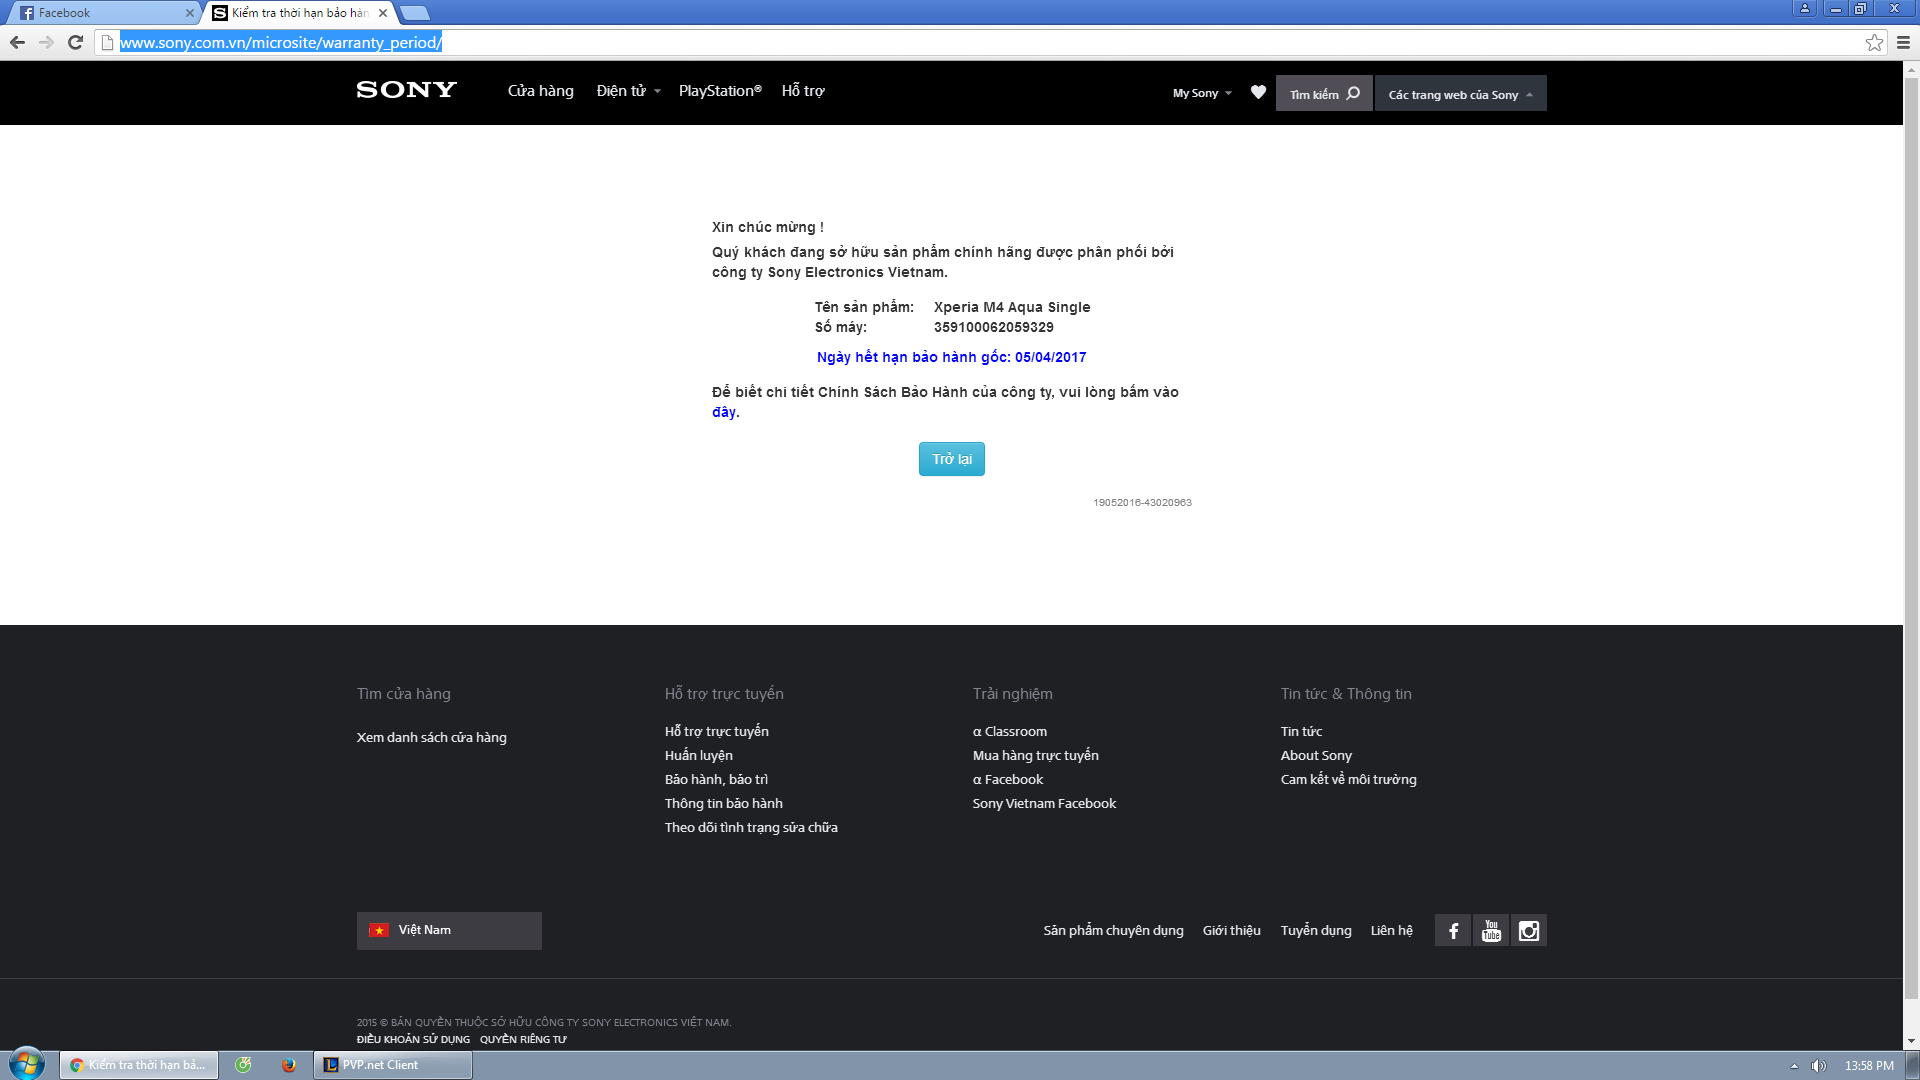Reload the page with refresh icon

click(75, 42)
